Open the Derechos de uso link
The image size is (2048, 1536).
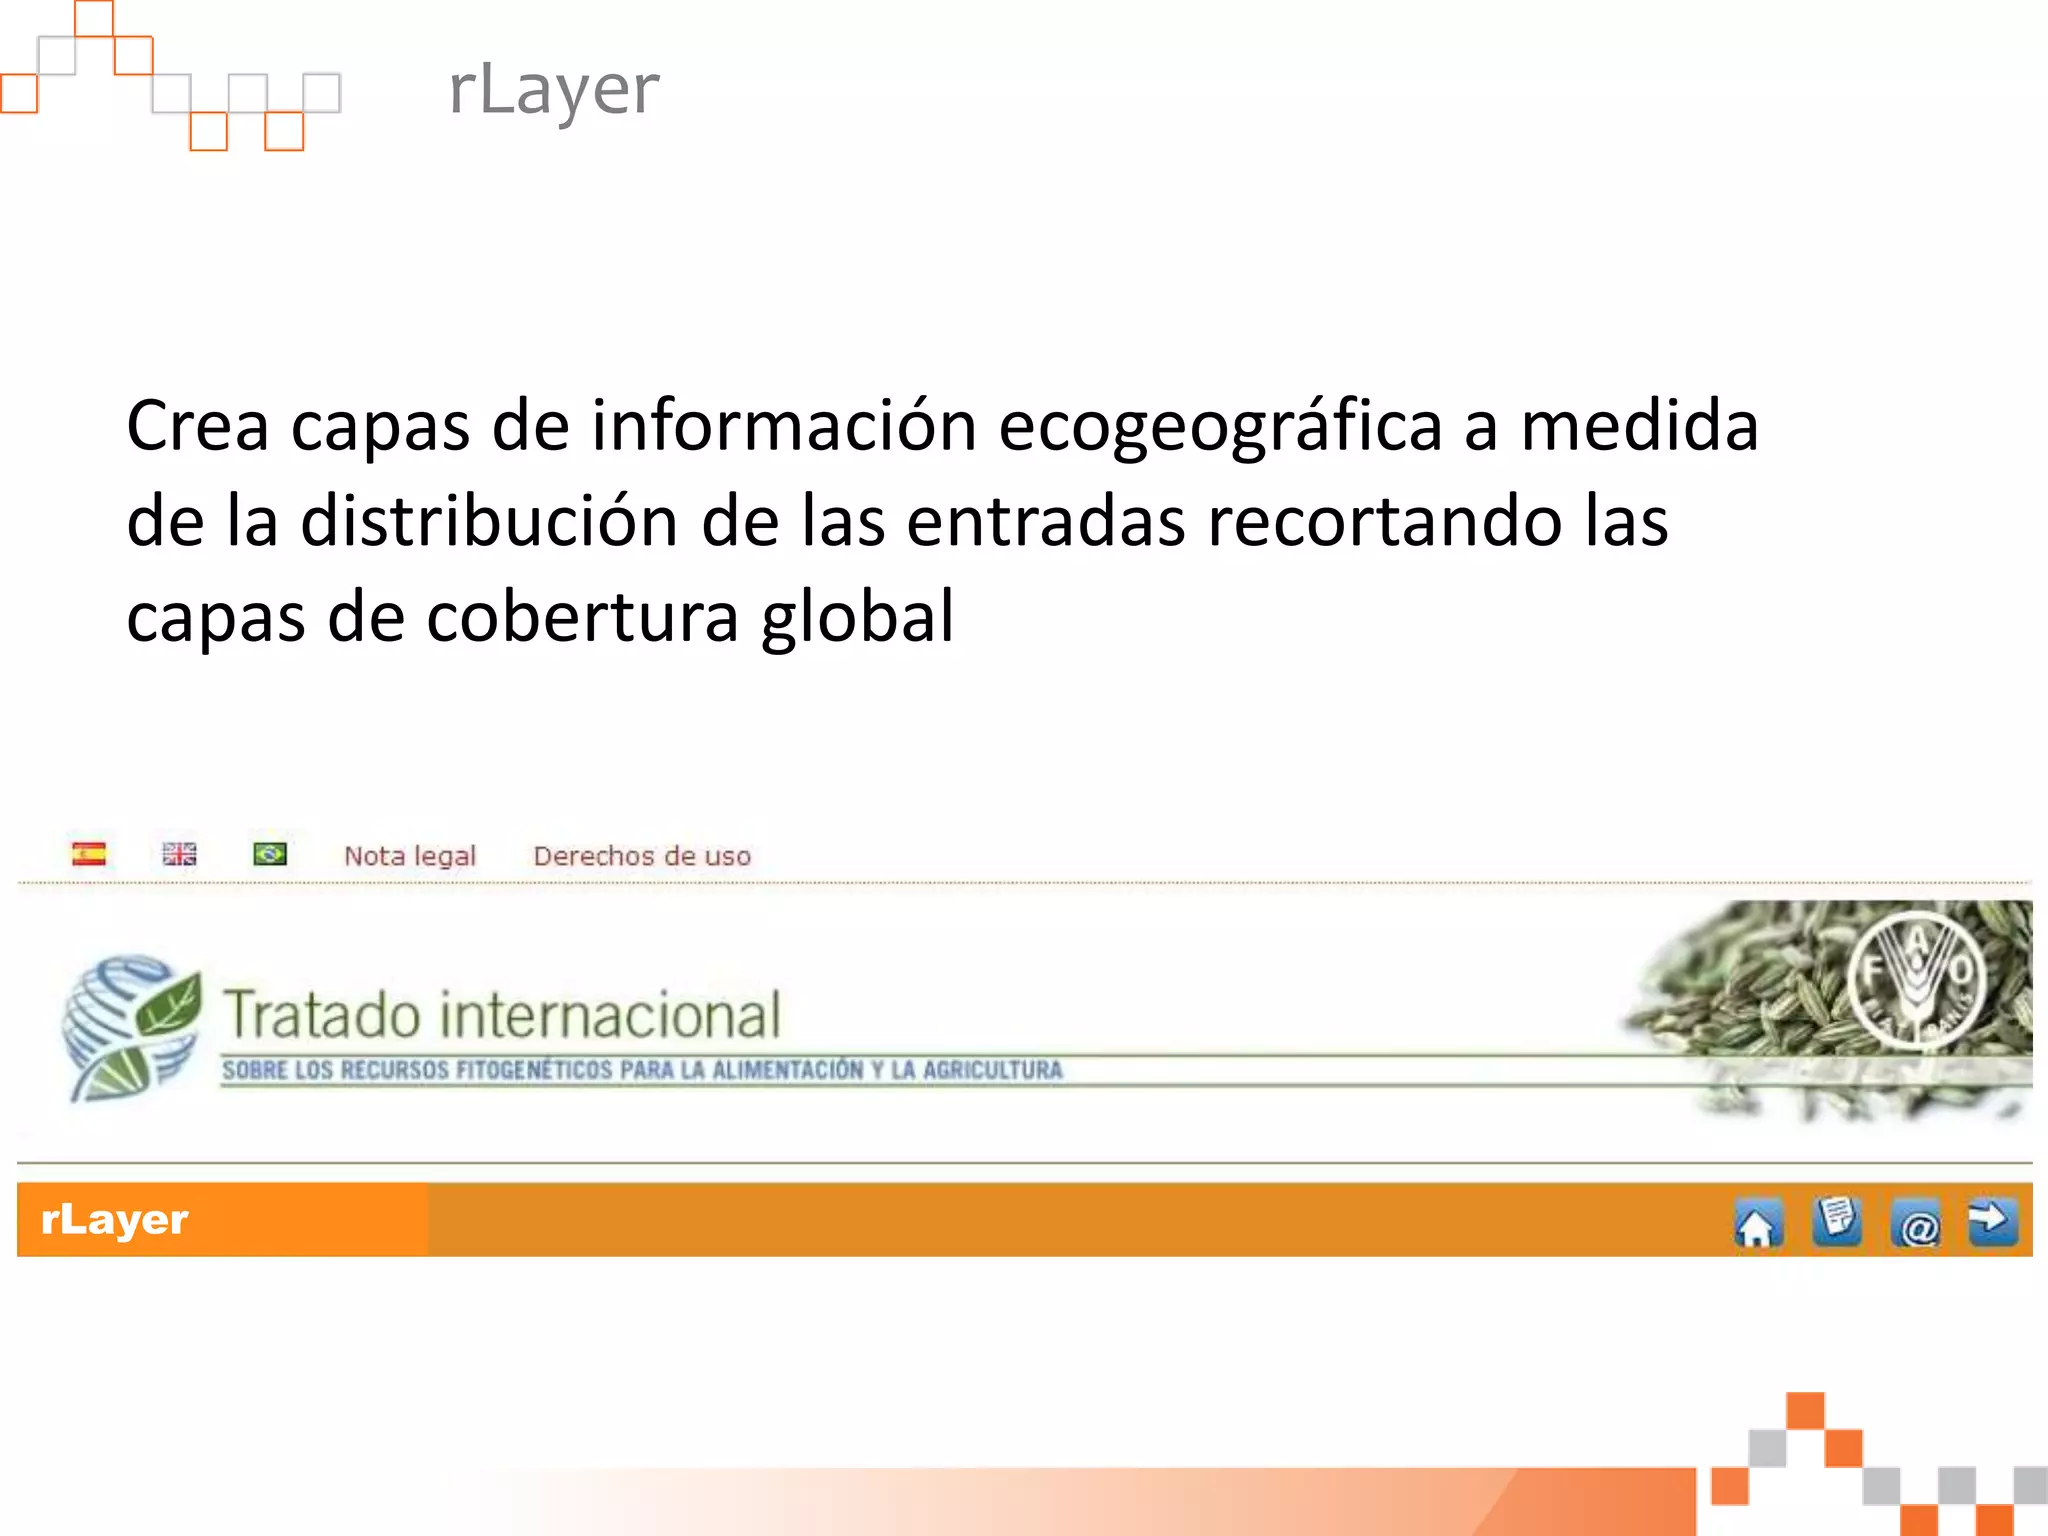point(642,856)
